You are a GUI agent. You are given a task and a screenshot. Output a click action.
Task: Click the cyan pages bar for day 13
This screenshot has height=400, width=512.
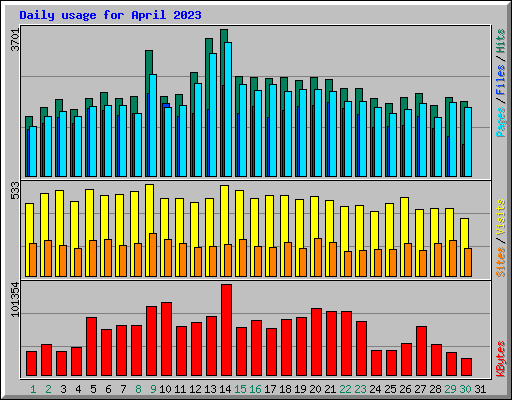[213, 115]
